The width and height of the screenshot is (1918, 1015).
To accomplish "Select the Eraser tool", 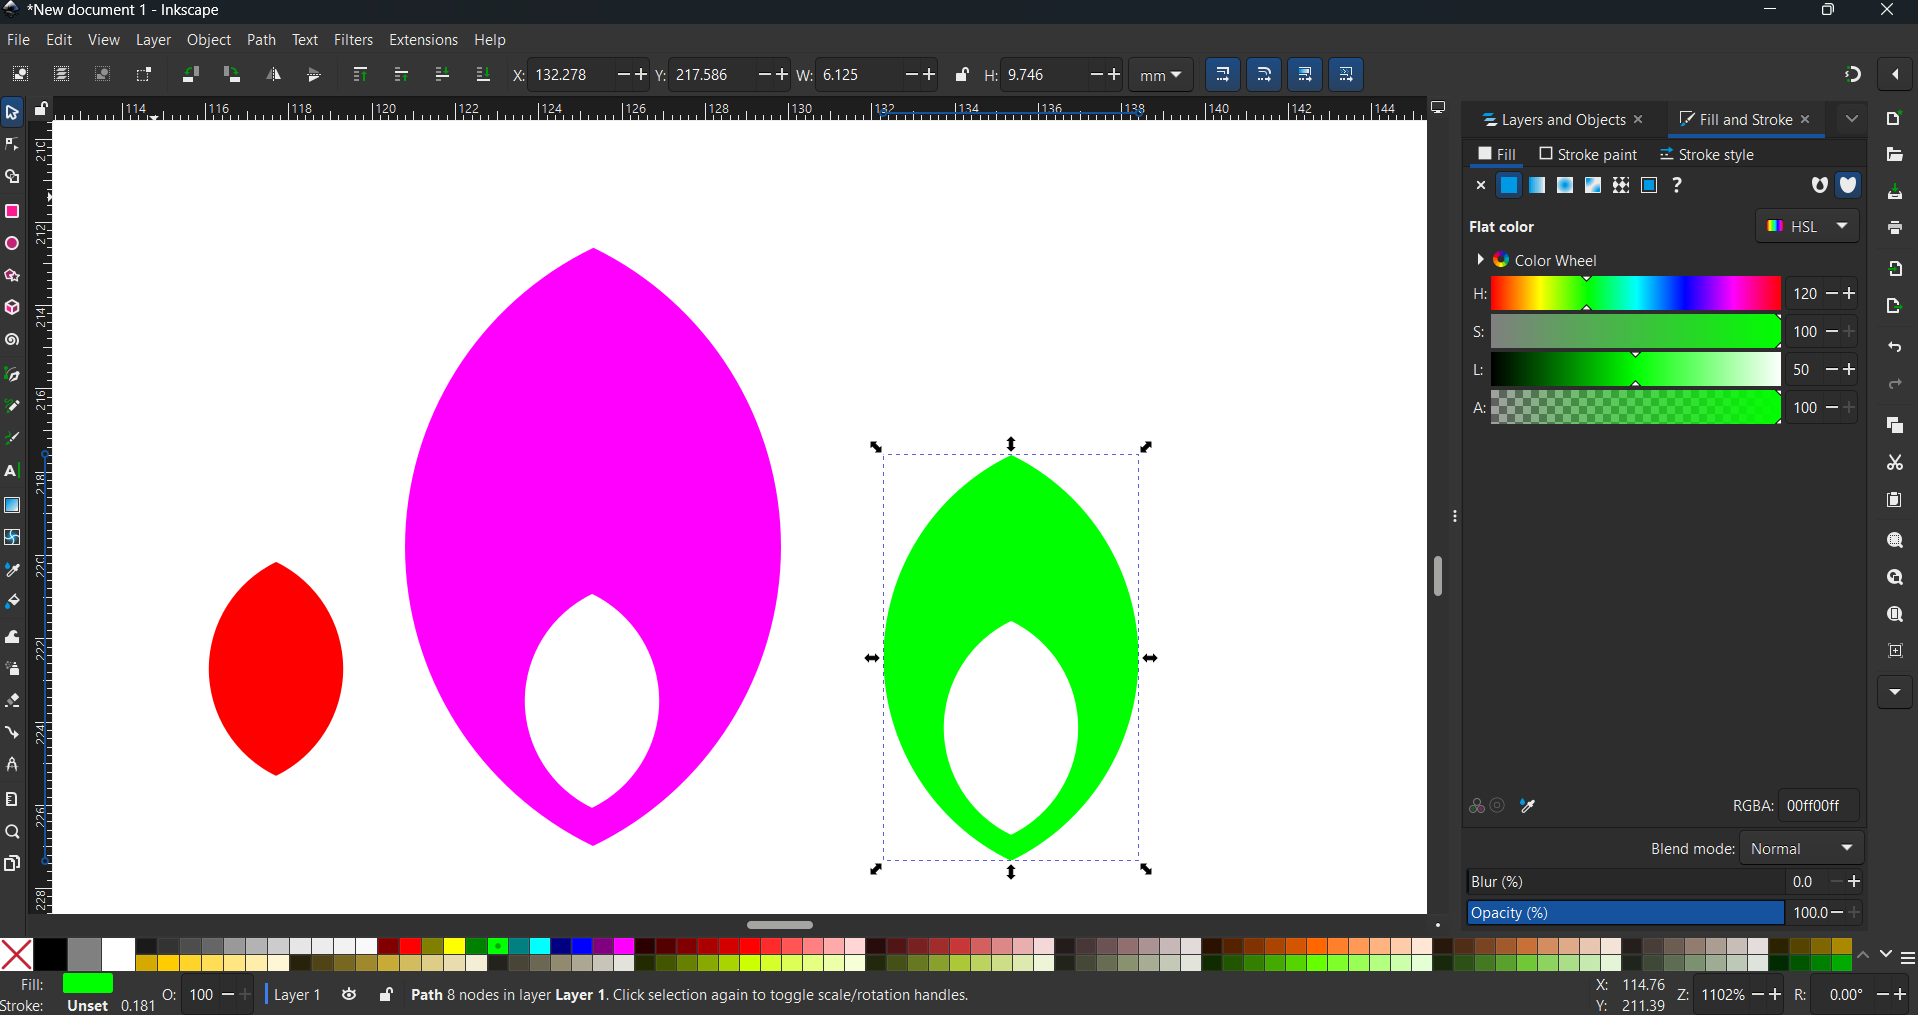I will [12, 700].
